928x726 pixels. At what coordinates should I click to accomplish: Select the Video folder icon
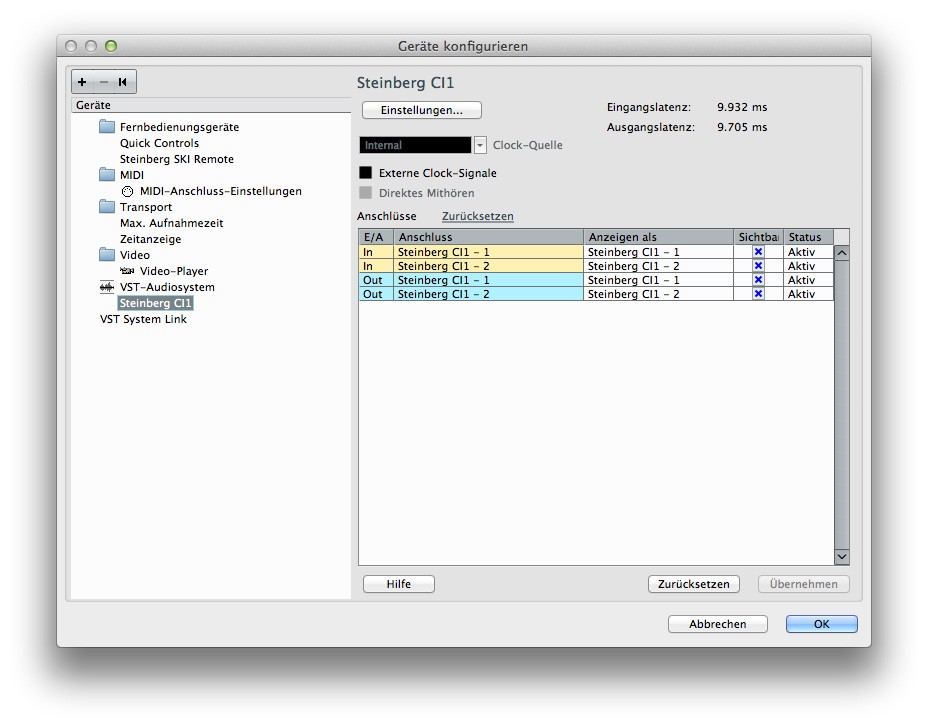(x=107, y=254)
